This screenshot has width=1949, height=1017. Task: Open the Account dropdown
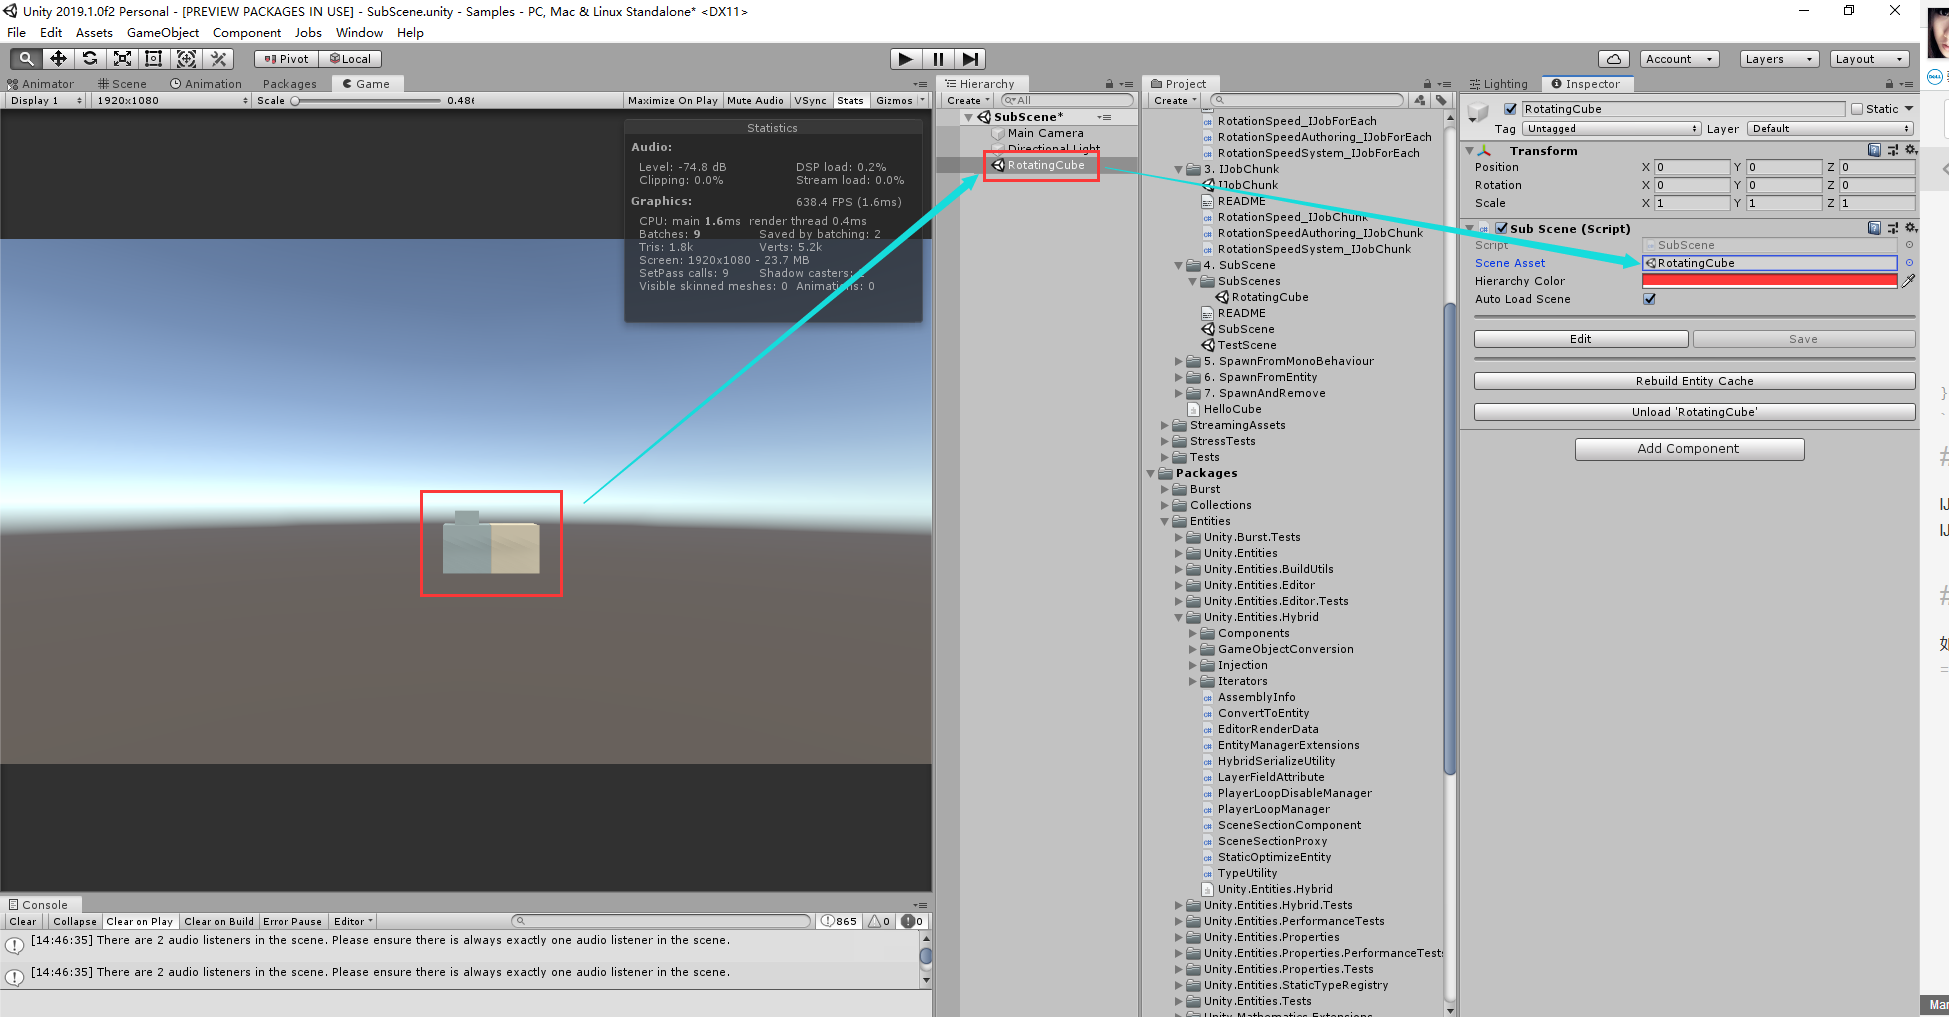[x=1679, y=59]
